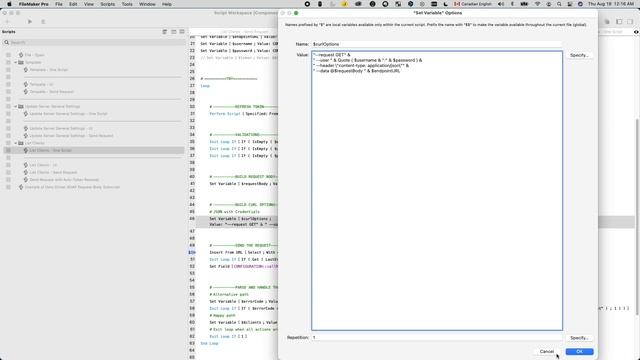
Task: Click the File - Open script icon
Action: pos(21,55)
